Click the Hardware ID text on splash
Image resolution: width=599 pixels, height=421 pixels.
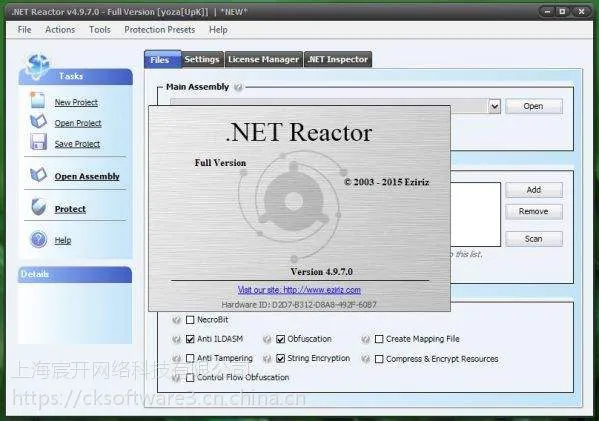tap(299, 305)
